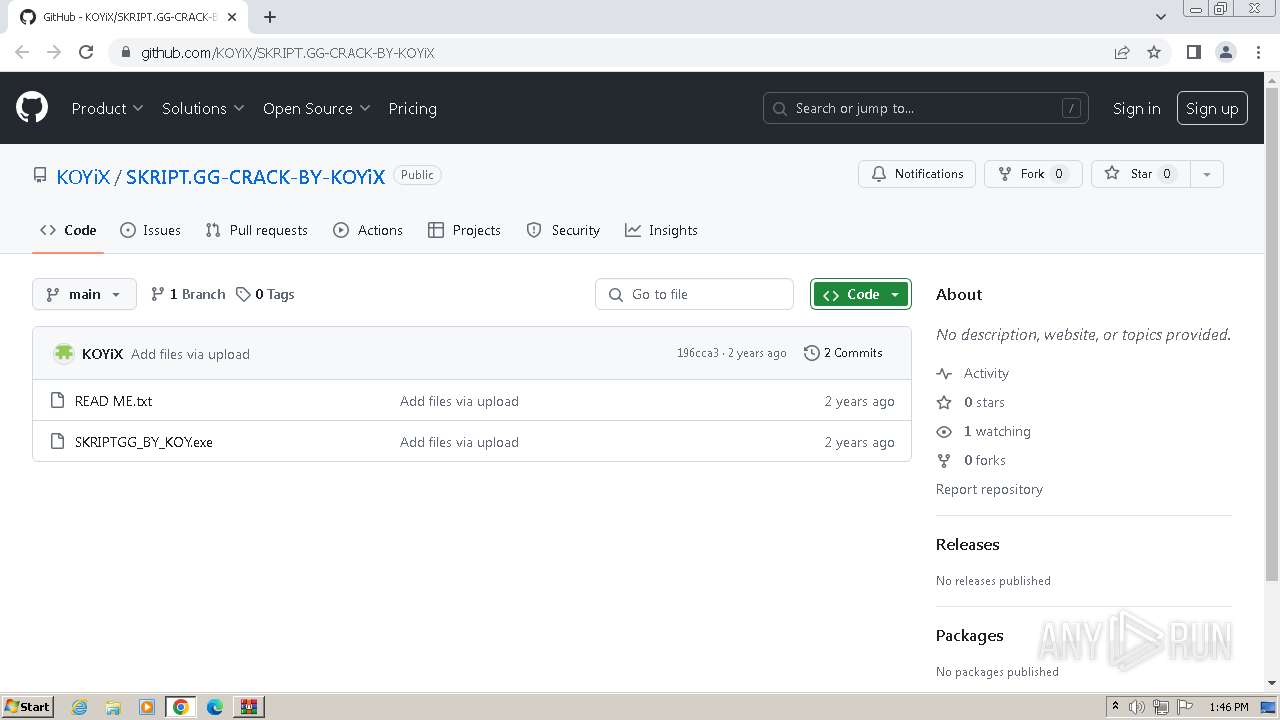Open the SKRIPTGG_BY_KOY.exe file
This screenshot has height=720, width=1280.
click(x=144, y=442)
